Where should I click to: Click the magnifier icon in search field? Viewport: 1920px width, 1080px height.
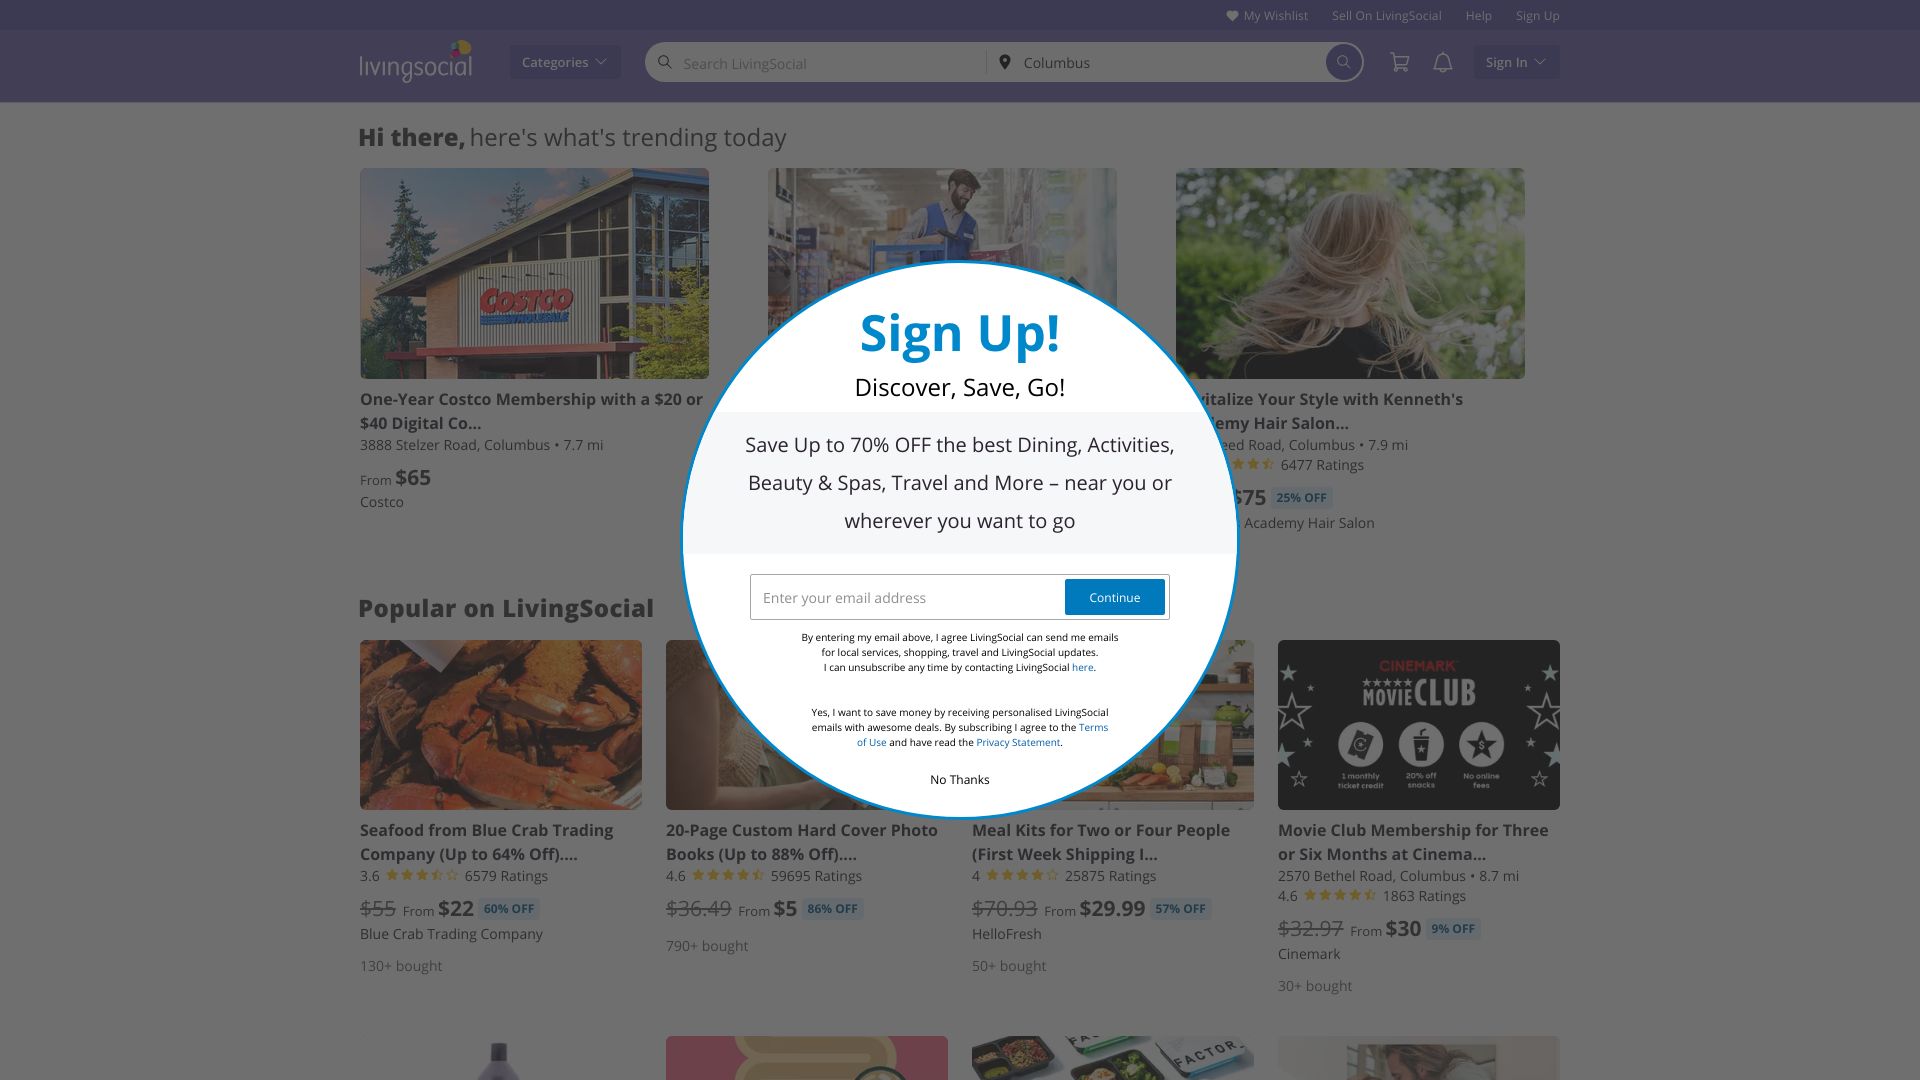coord(664,62)
